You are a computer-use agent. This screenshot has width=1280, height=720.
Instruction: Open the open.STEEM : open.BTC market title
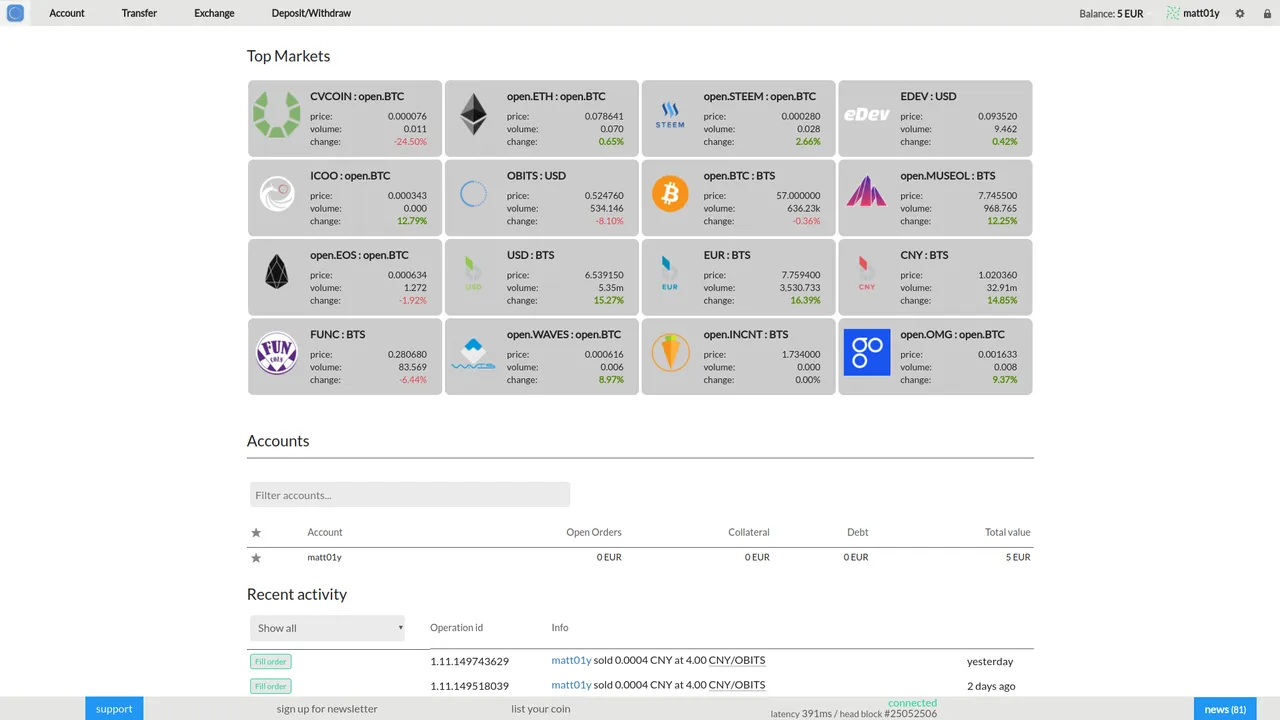759,96
